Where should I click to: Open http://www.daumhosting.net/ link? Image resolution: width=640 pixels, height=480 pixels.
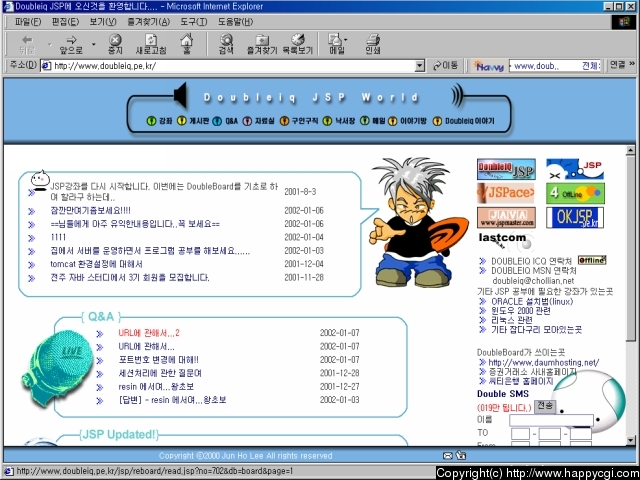pyautogui.click(x=544, y=362)
